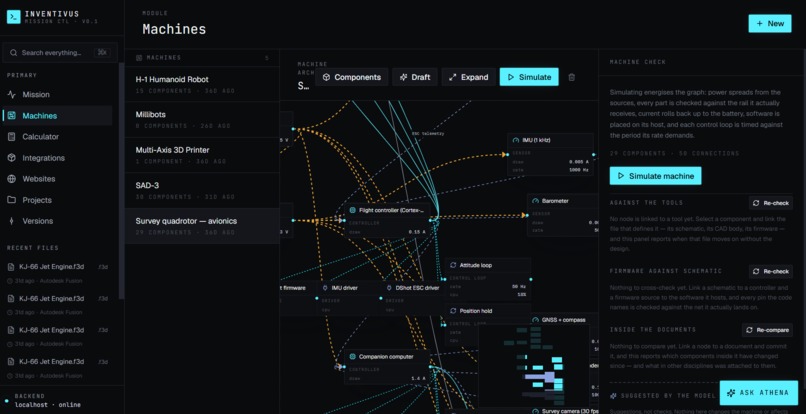Select the Millibots machine
806x414 pixels.
pyautogui.click(x=202, y=119)
